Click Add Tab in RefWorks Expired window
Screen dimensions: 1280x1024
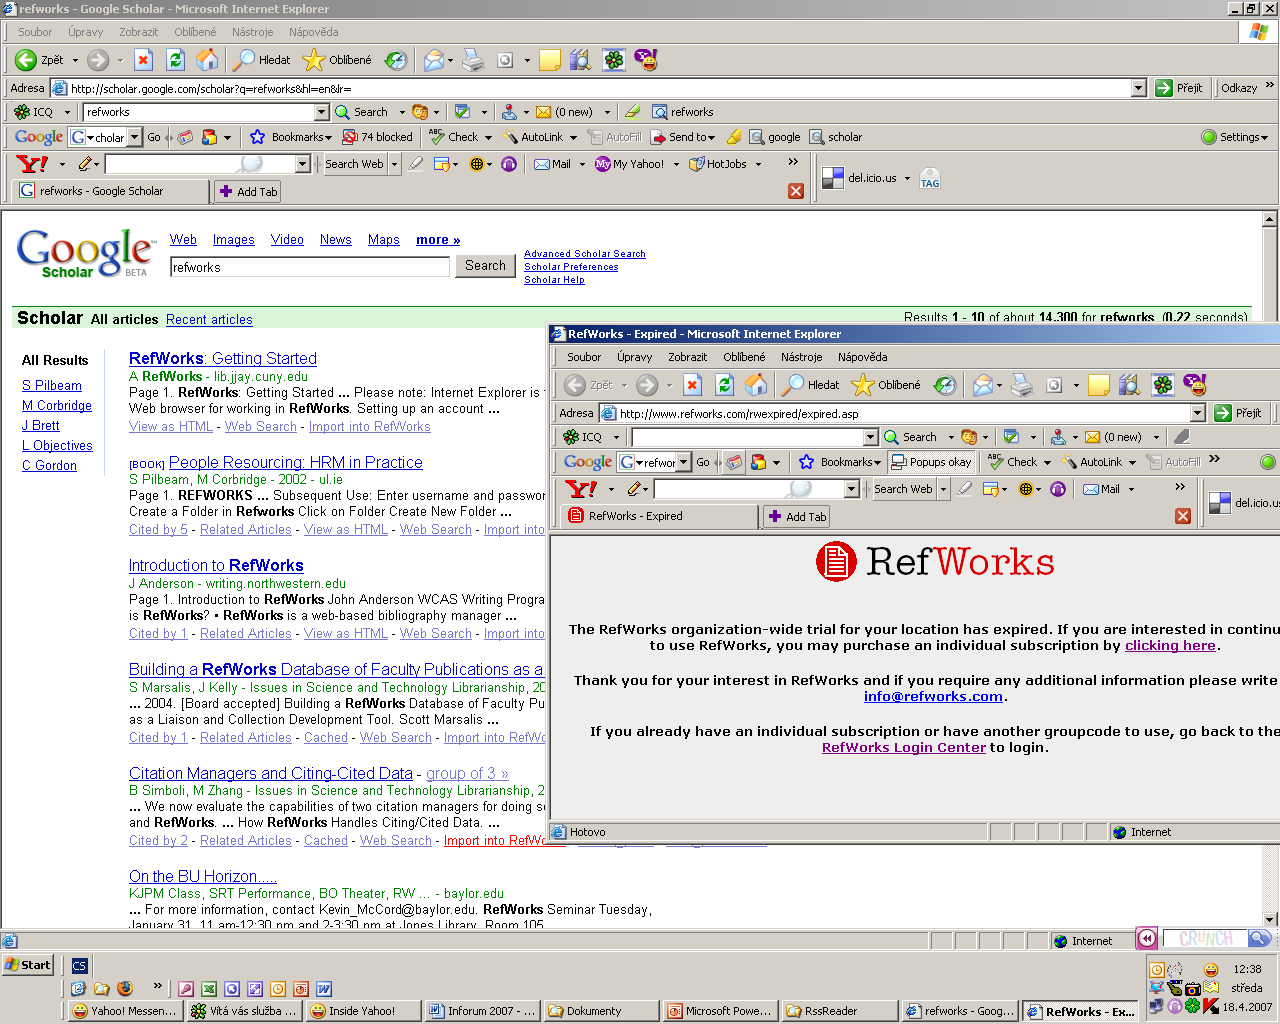tap(797, 516)
